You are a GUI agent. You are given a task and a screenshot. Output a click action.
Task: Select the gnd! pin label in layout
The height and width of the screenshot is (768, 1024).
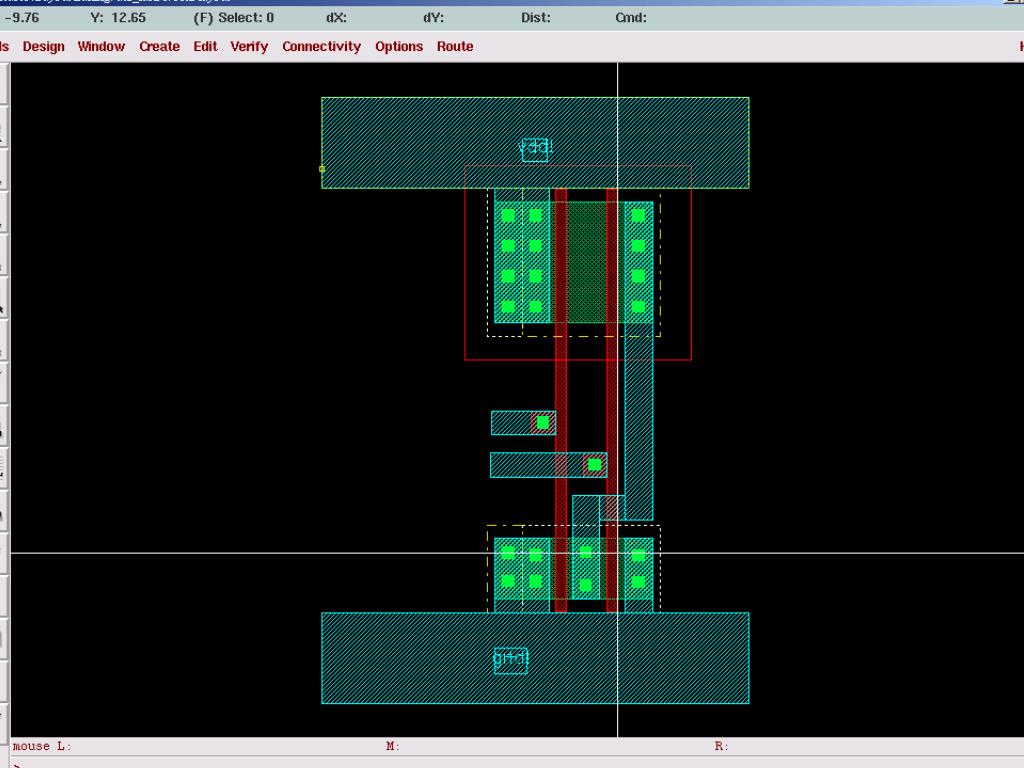click(511, 660)
